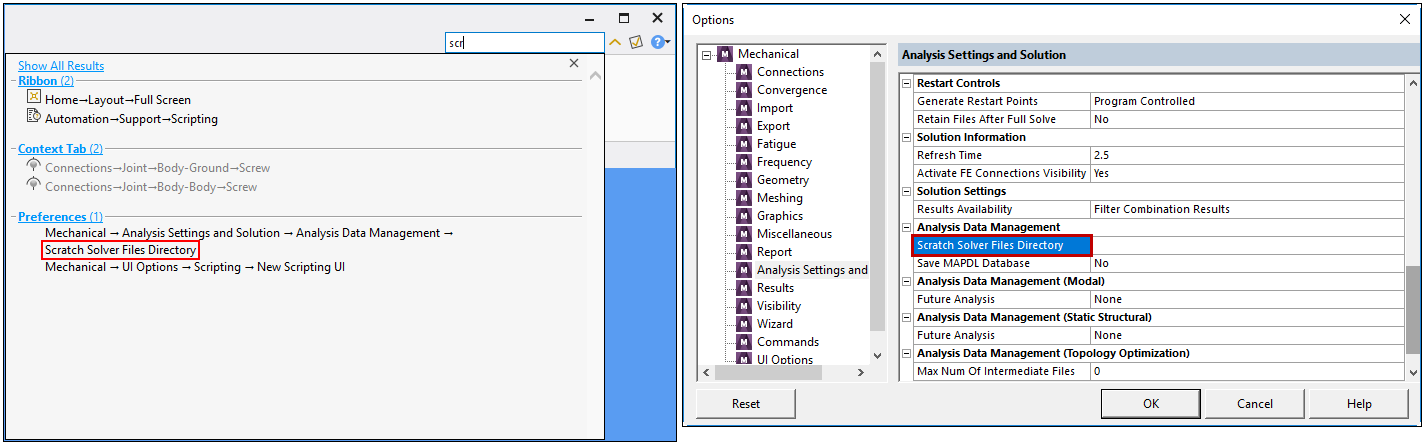Click the Visibility M icon in Options tree
Viewport: 1425px width, 445px height.
coord(744,306)
